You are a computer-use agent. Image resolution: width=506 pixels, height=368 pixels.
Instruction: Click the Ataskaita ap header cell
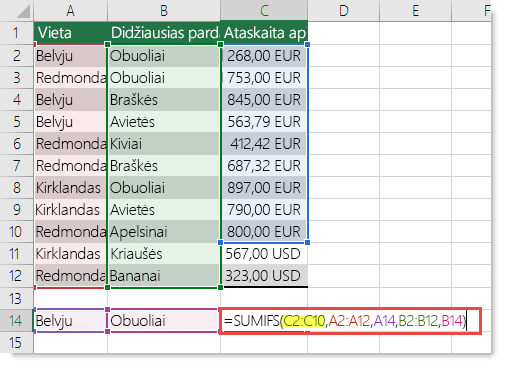[264, 33]
